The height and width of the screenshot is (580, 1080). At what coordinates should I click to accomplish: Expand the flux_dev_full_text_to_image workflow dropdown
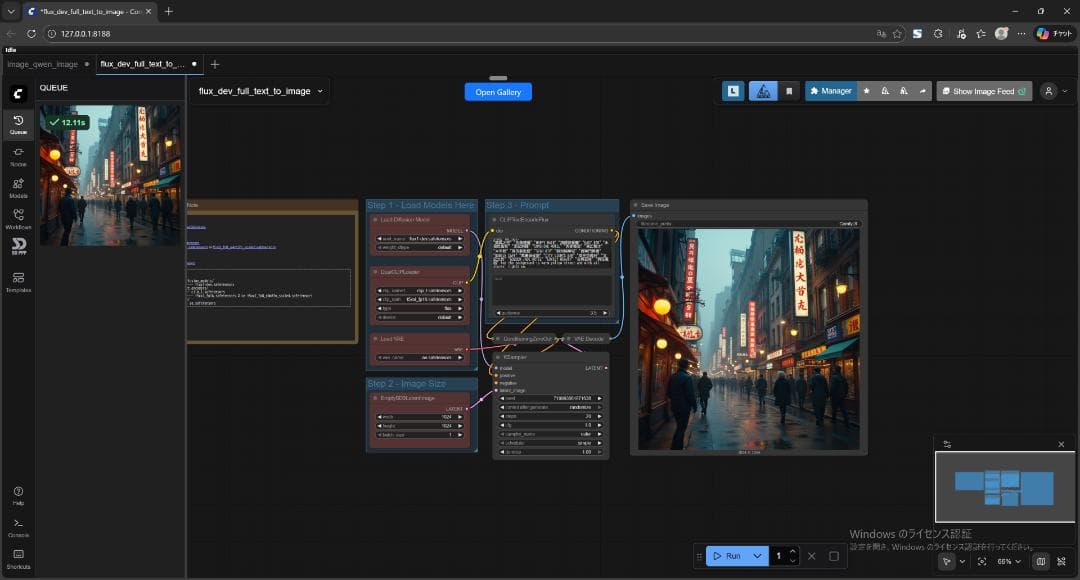320,91
